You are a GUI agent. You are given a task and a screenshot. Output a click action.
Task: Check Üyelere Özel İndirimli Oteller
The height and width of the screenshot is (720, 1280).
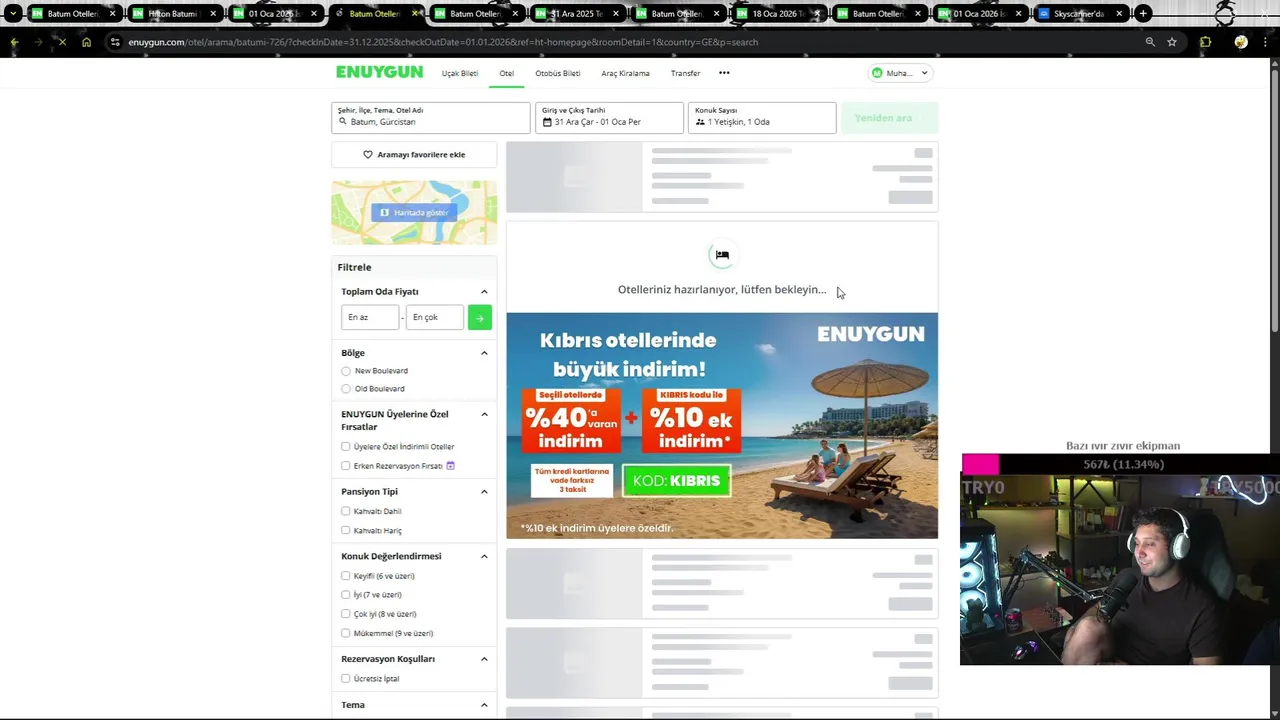346,447
